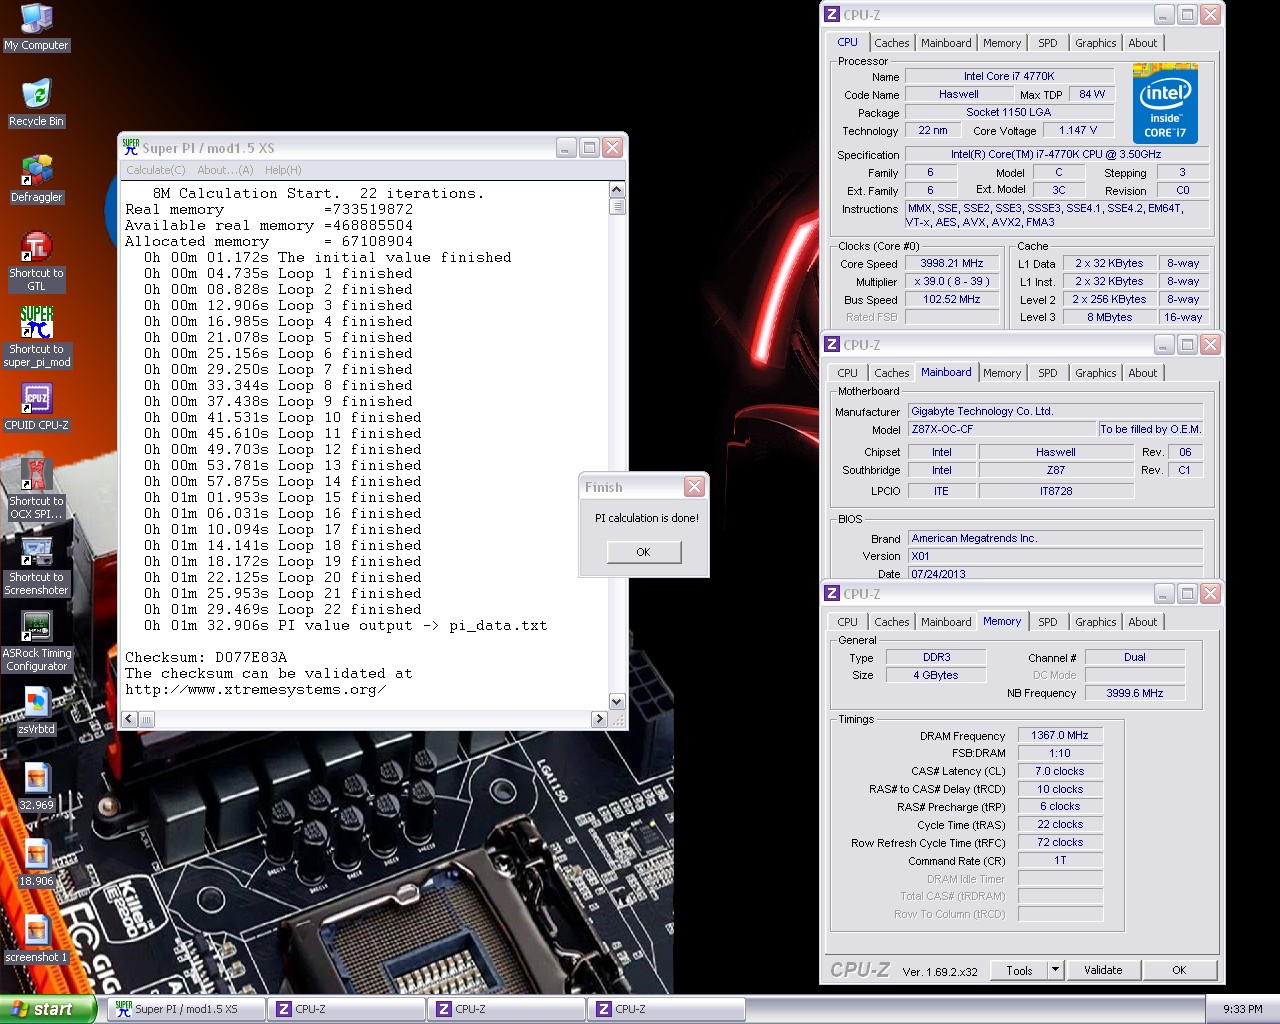The image size is (1280, 1024).
Task: Open the Calculate(C) menu in Super PI
Action: pyautogui.click(x=155, y=170)
